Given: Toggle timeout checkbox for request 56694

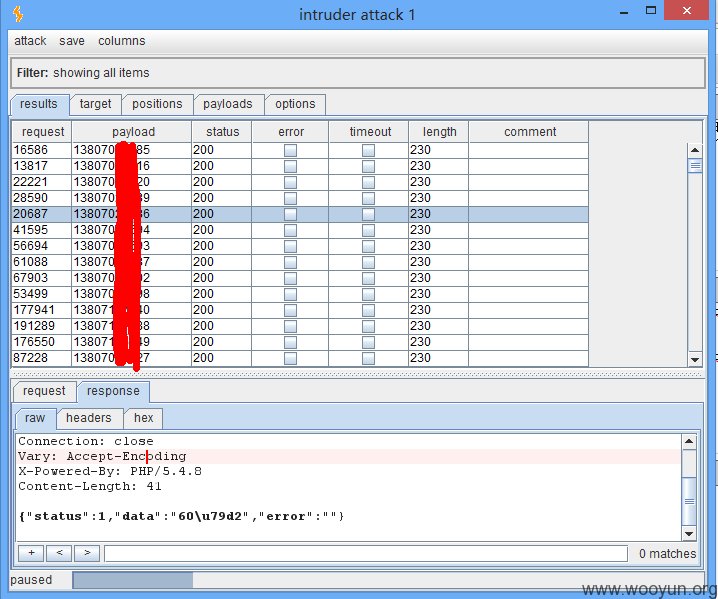Looking at the screenshot, I should [x=369, y=246].
